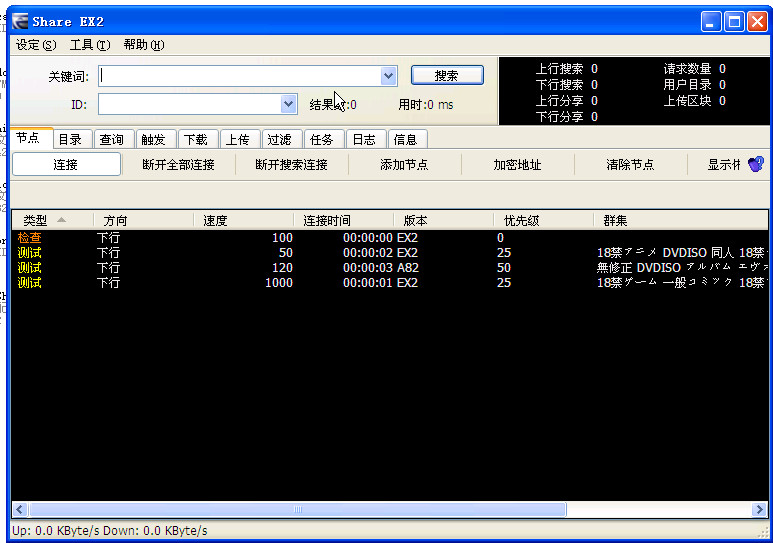Click the Share EX2 title bar icon
This screenshot has height=543, width=773.
click(x=20, y=22)
